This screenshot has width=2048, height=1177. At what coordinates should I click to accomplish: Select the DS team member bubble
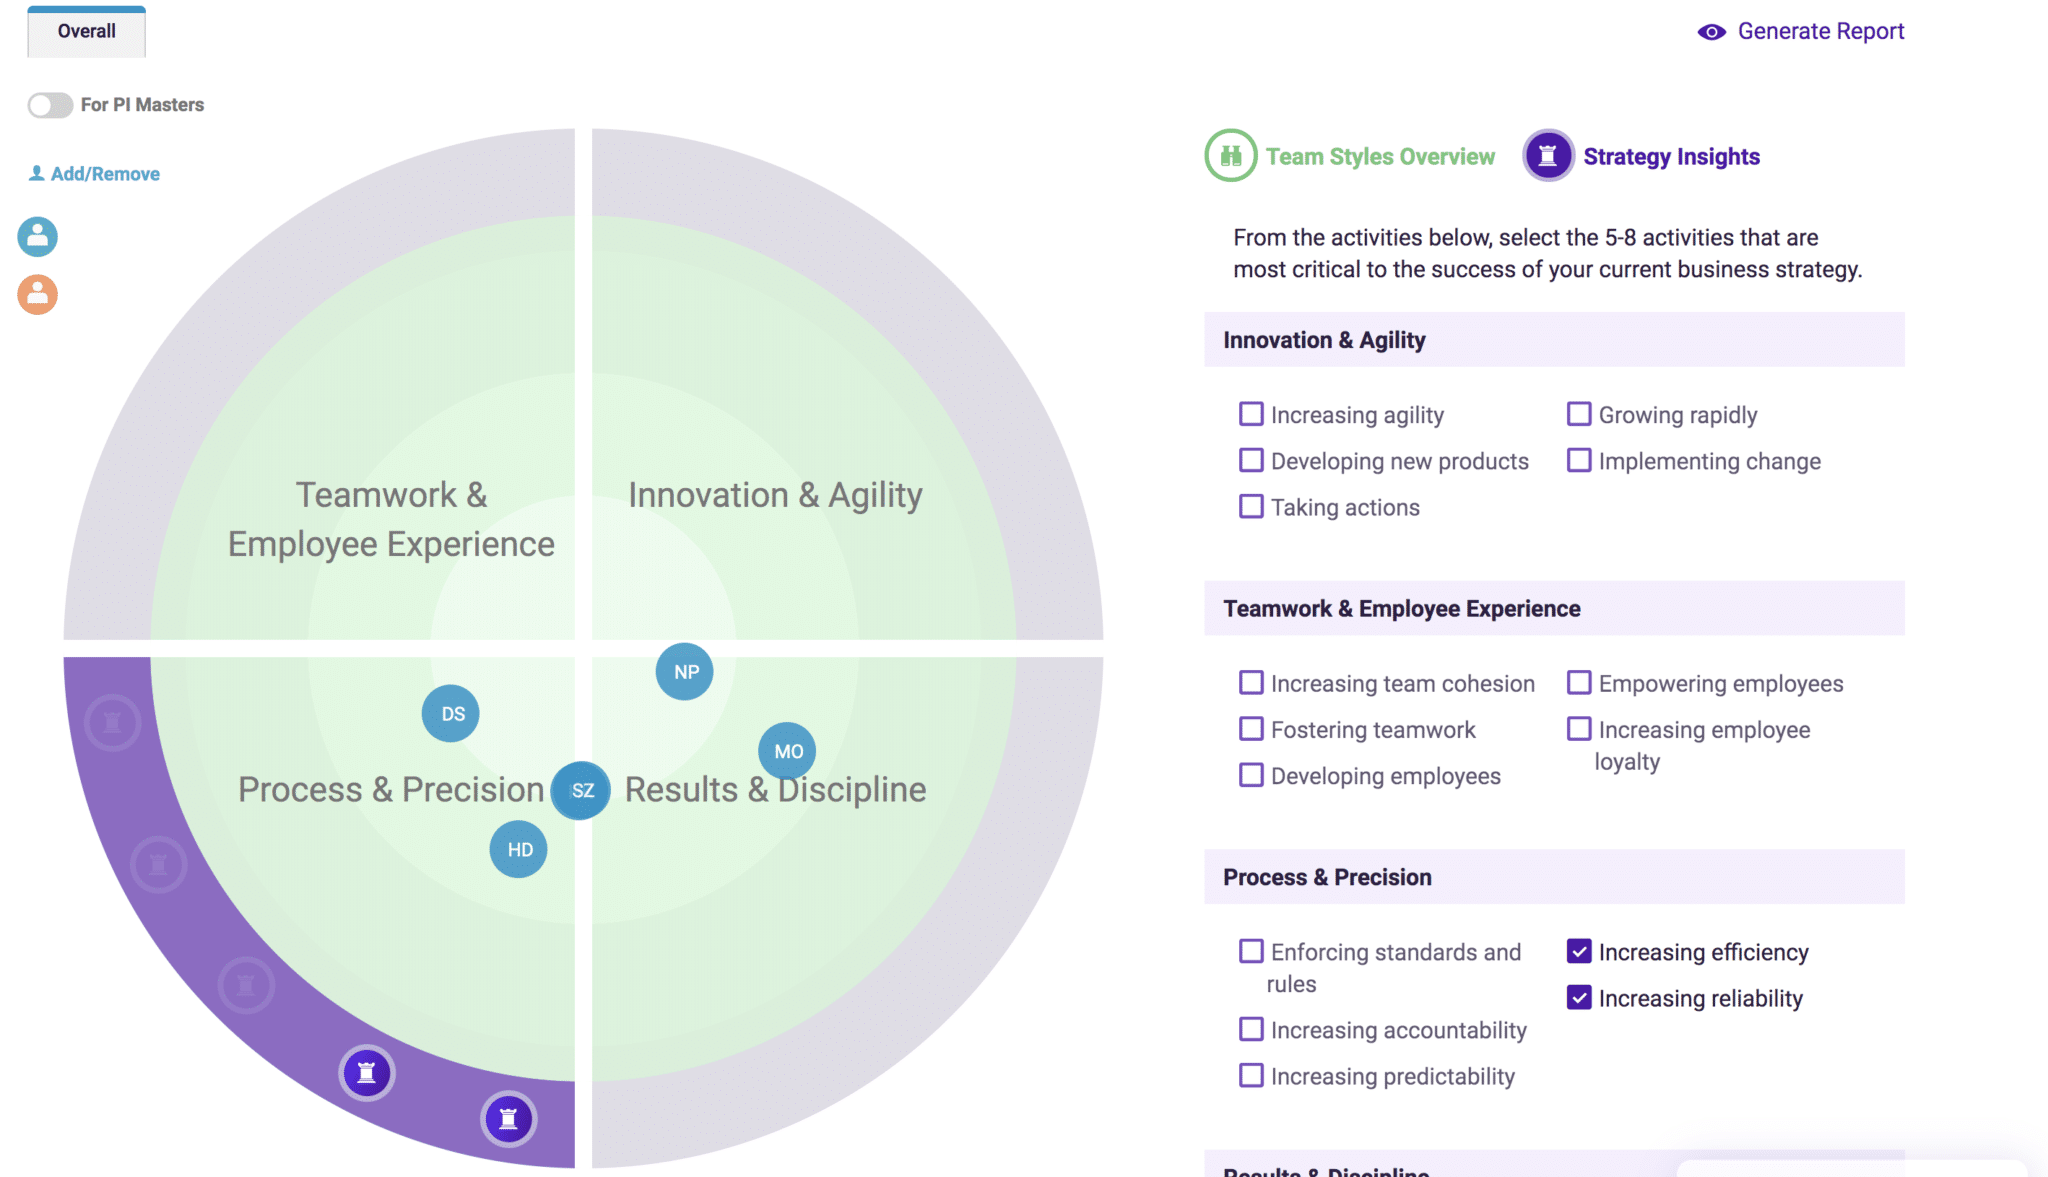451,714
